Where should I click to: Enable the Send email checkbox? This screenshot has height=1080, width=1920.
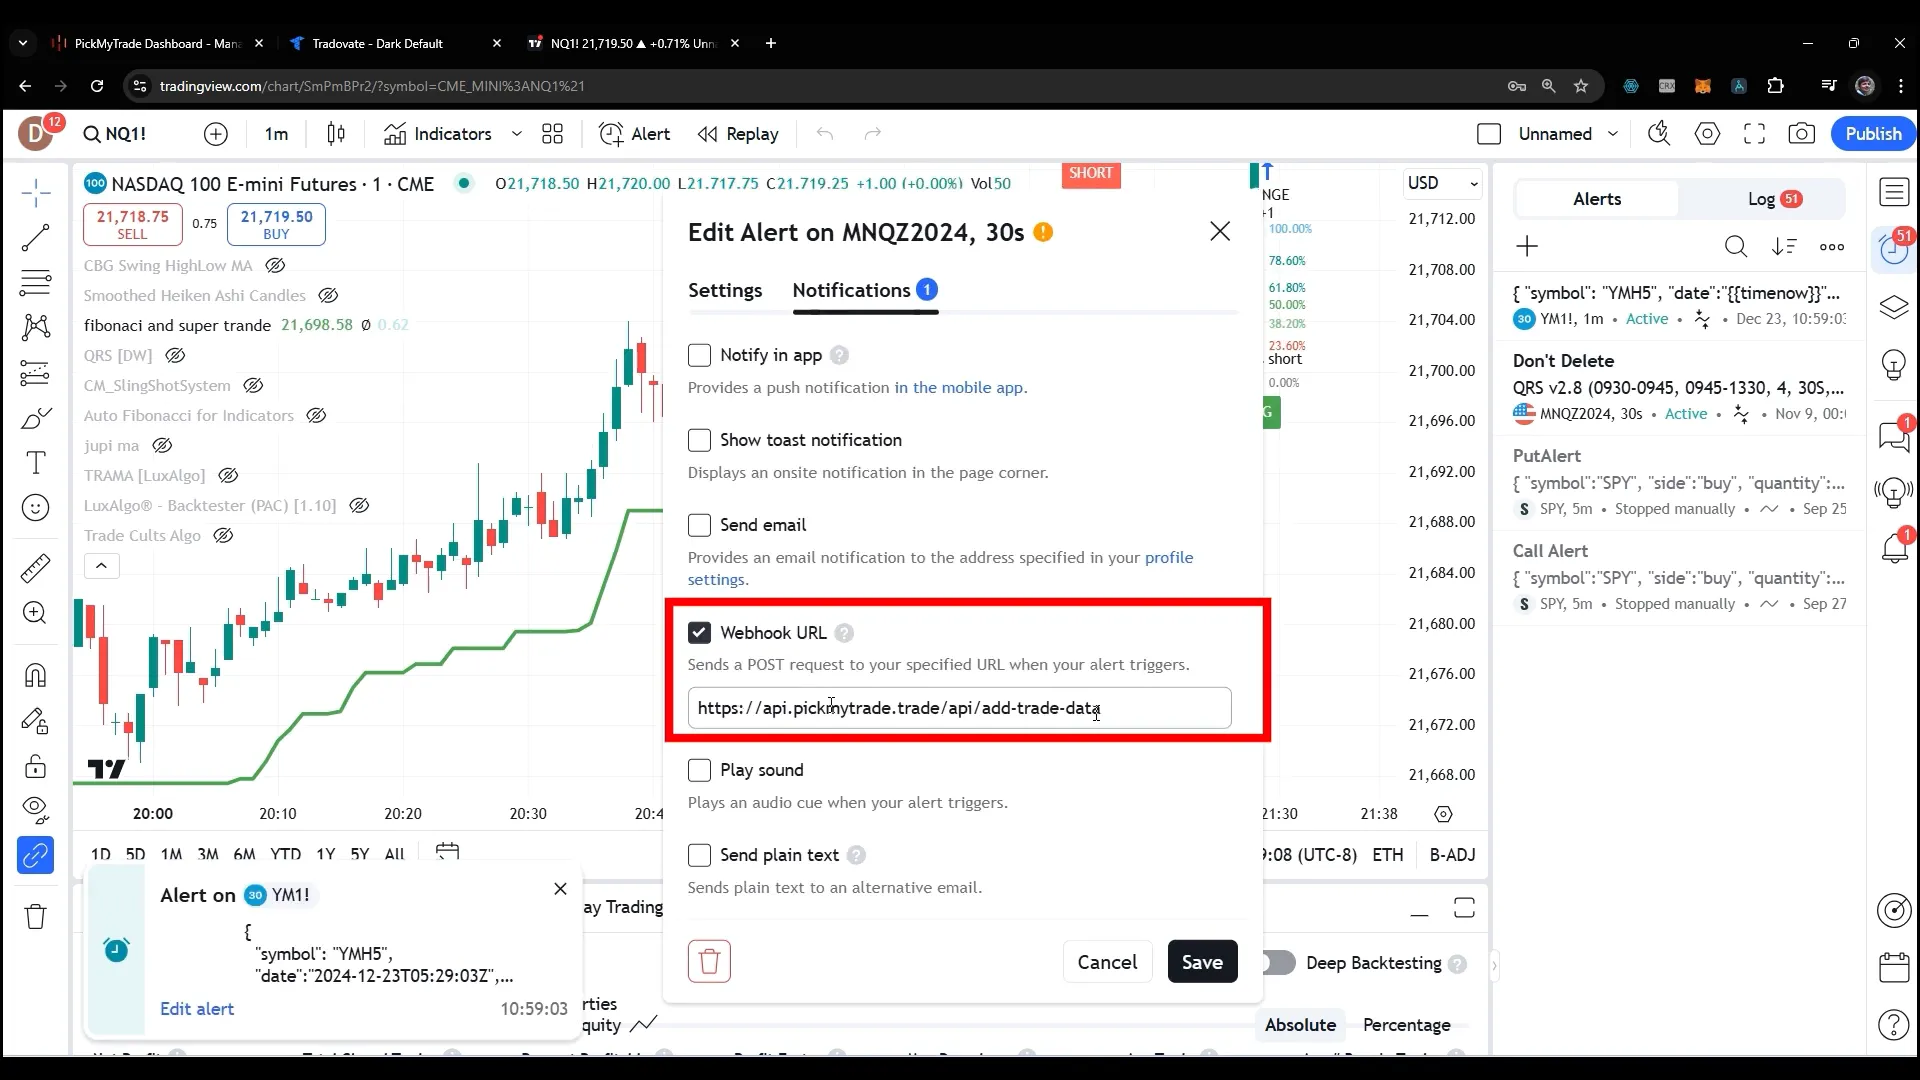click(x=699, y=525)
